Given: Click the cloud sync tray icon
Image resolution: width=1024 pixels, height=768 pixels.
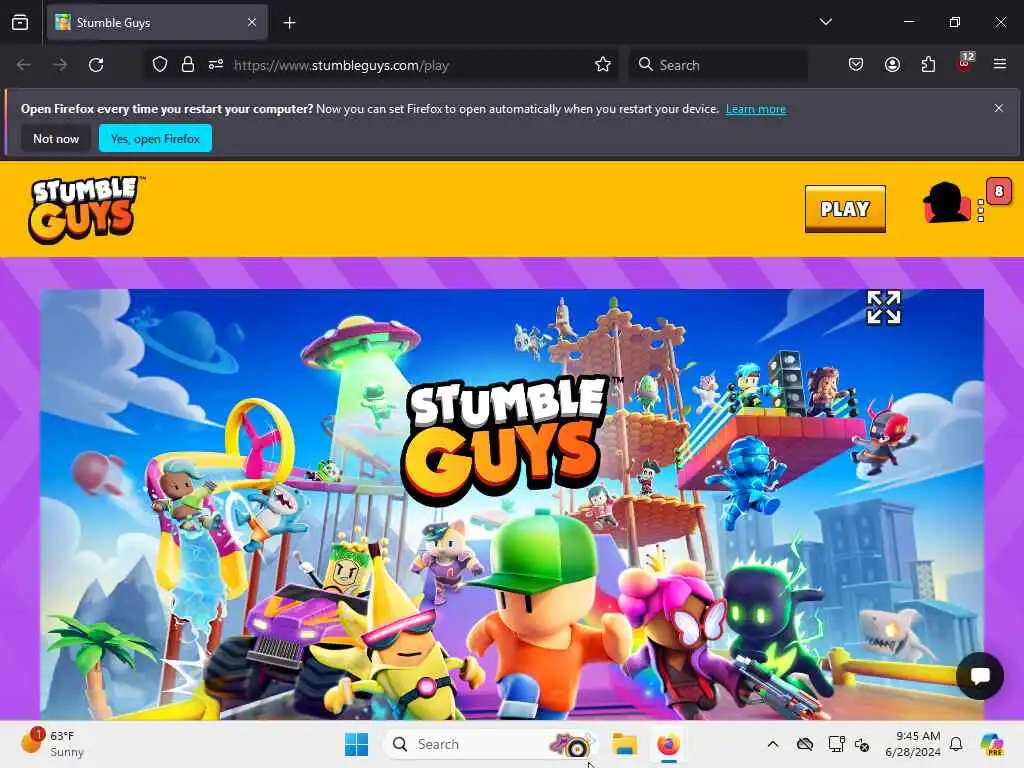Looking at the screenshot, I should tap(805, 744).
